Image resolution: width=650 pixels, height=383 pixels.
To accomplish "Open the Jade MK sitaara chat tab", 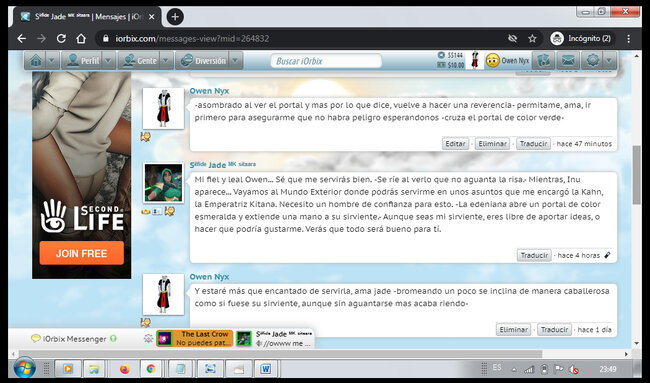I will point(274,339).
